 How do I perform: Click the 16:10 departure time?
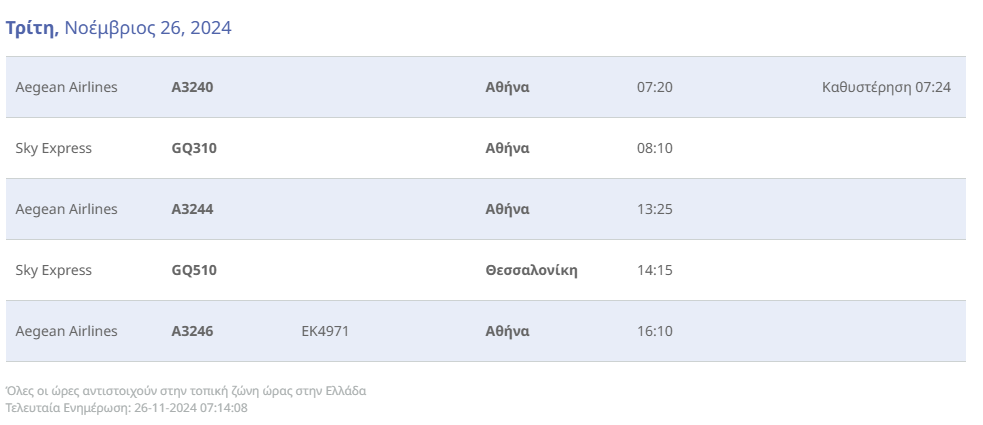[654, 331]
